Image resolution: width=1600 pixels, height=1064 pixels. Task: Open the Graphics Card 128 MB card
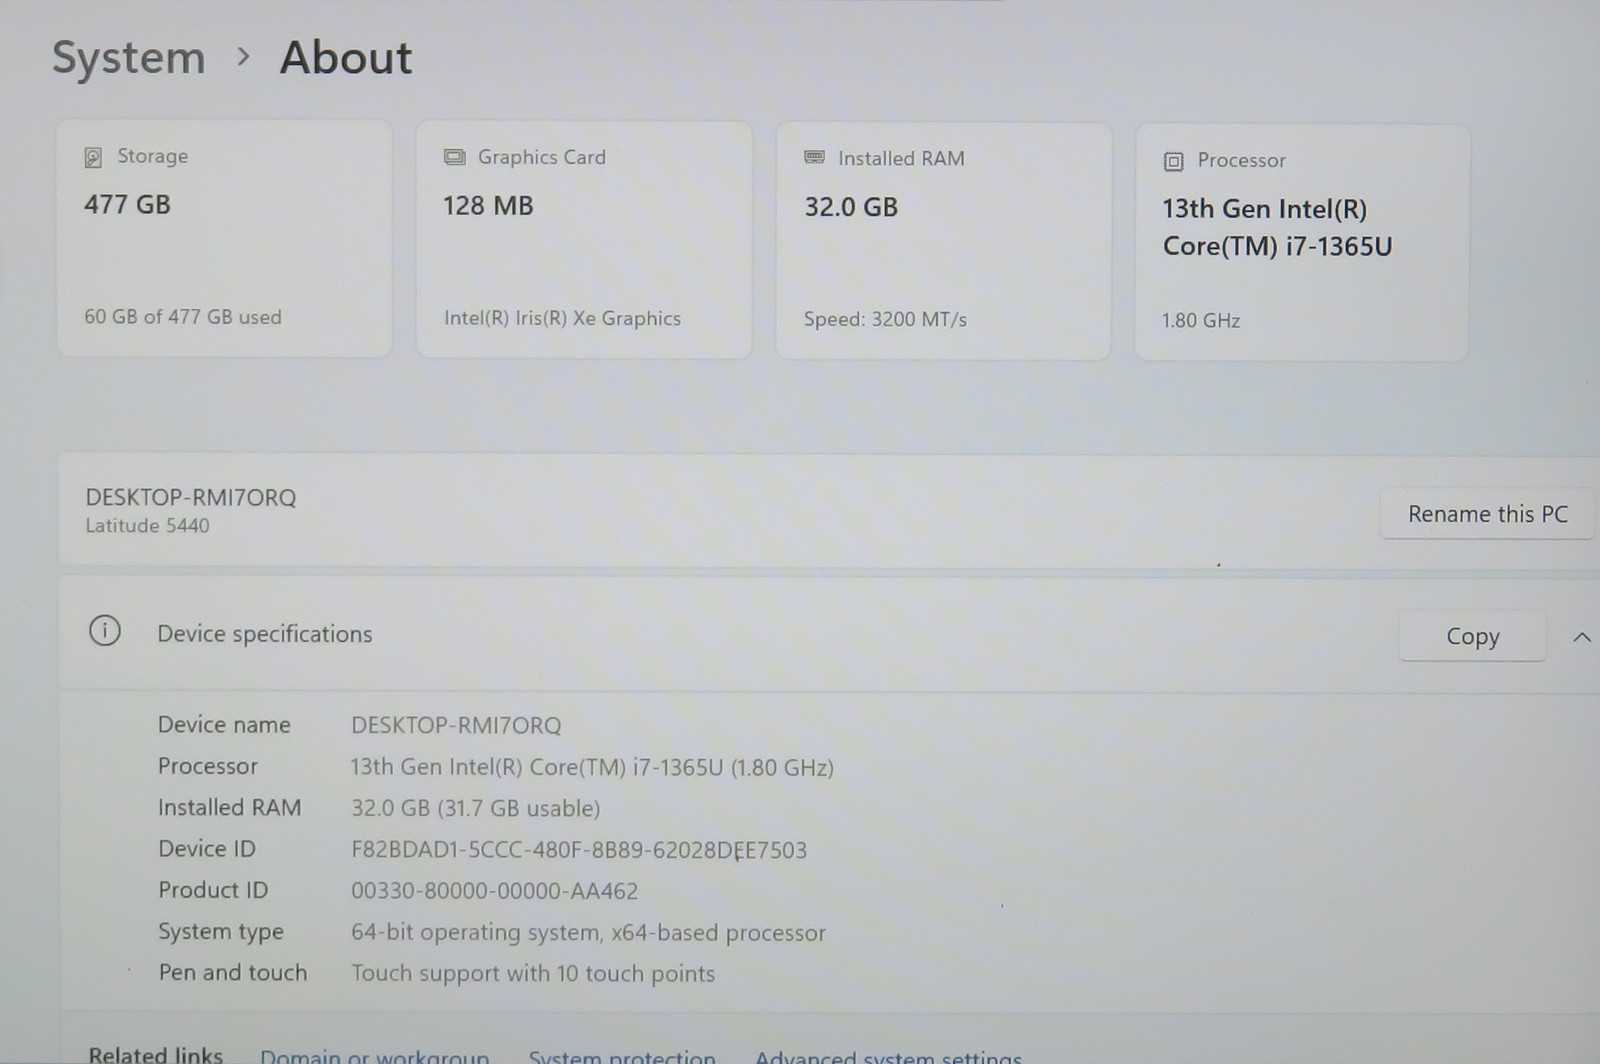click(x=584, y=239)
